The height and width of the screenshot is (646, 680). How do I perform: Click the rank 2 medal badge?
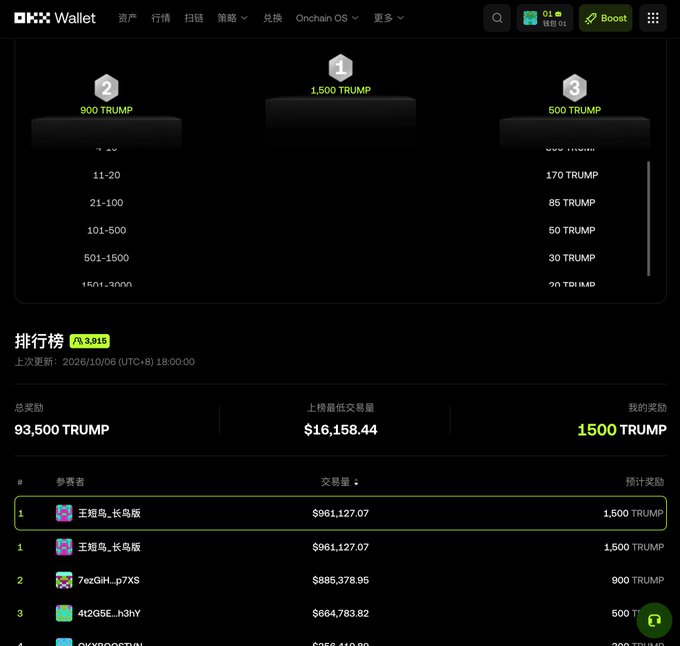[x=106, y=88]
